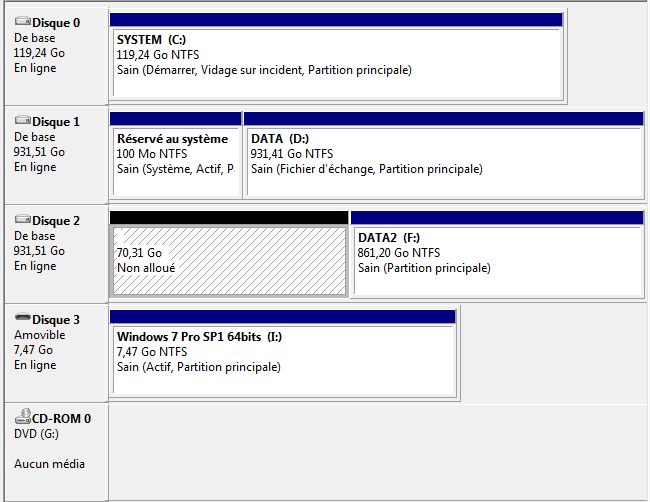This screenshot has height=502, width=650.
Task: Click the Disque 3 Amovible label
Action: pyautogui.click(x=40, y=335)
